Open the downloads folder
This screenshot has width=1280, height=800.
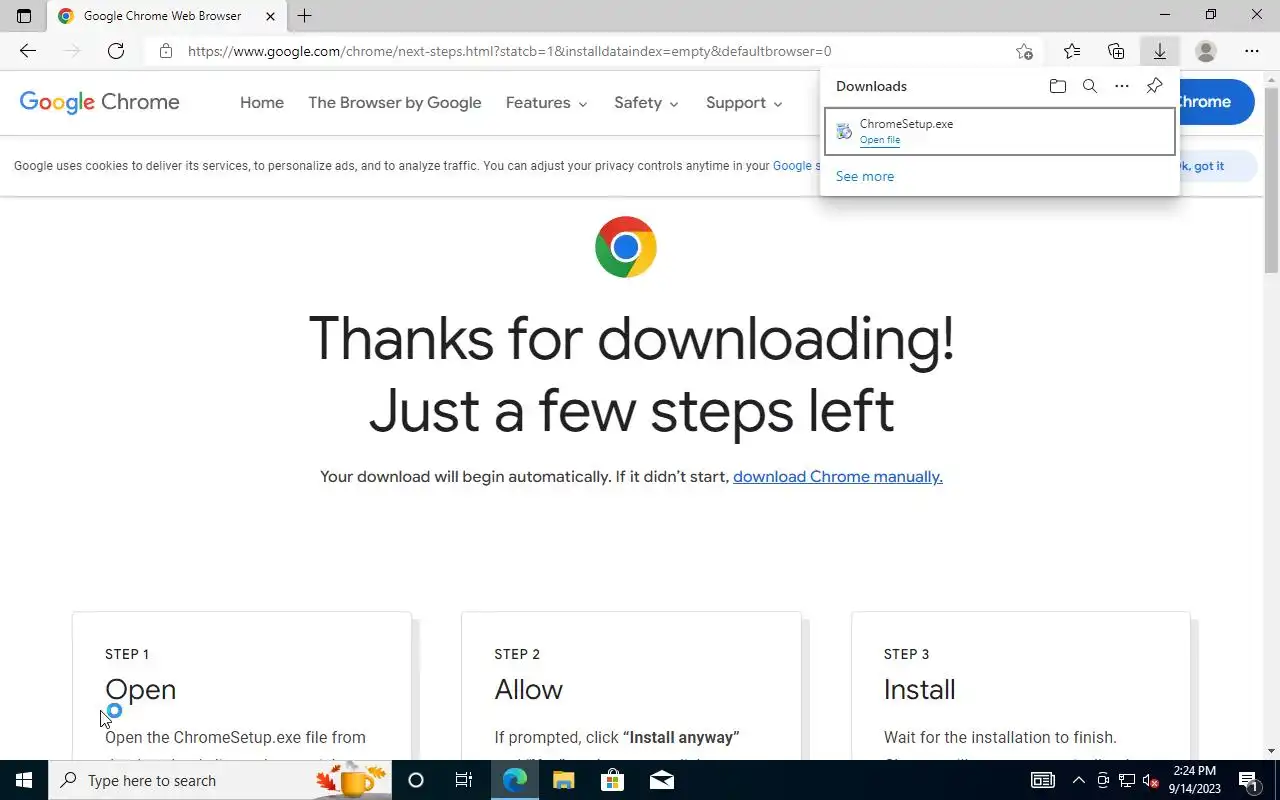(x=1058, y=86)
